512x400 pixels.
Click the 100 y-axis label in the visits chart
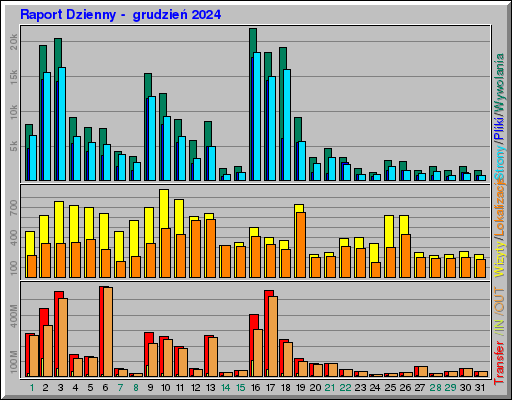tap(13, 268)
